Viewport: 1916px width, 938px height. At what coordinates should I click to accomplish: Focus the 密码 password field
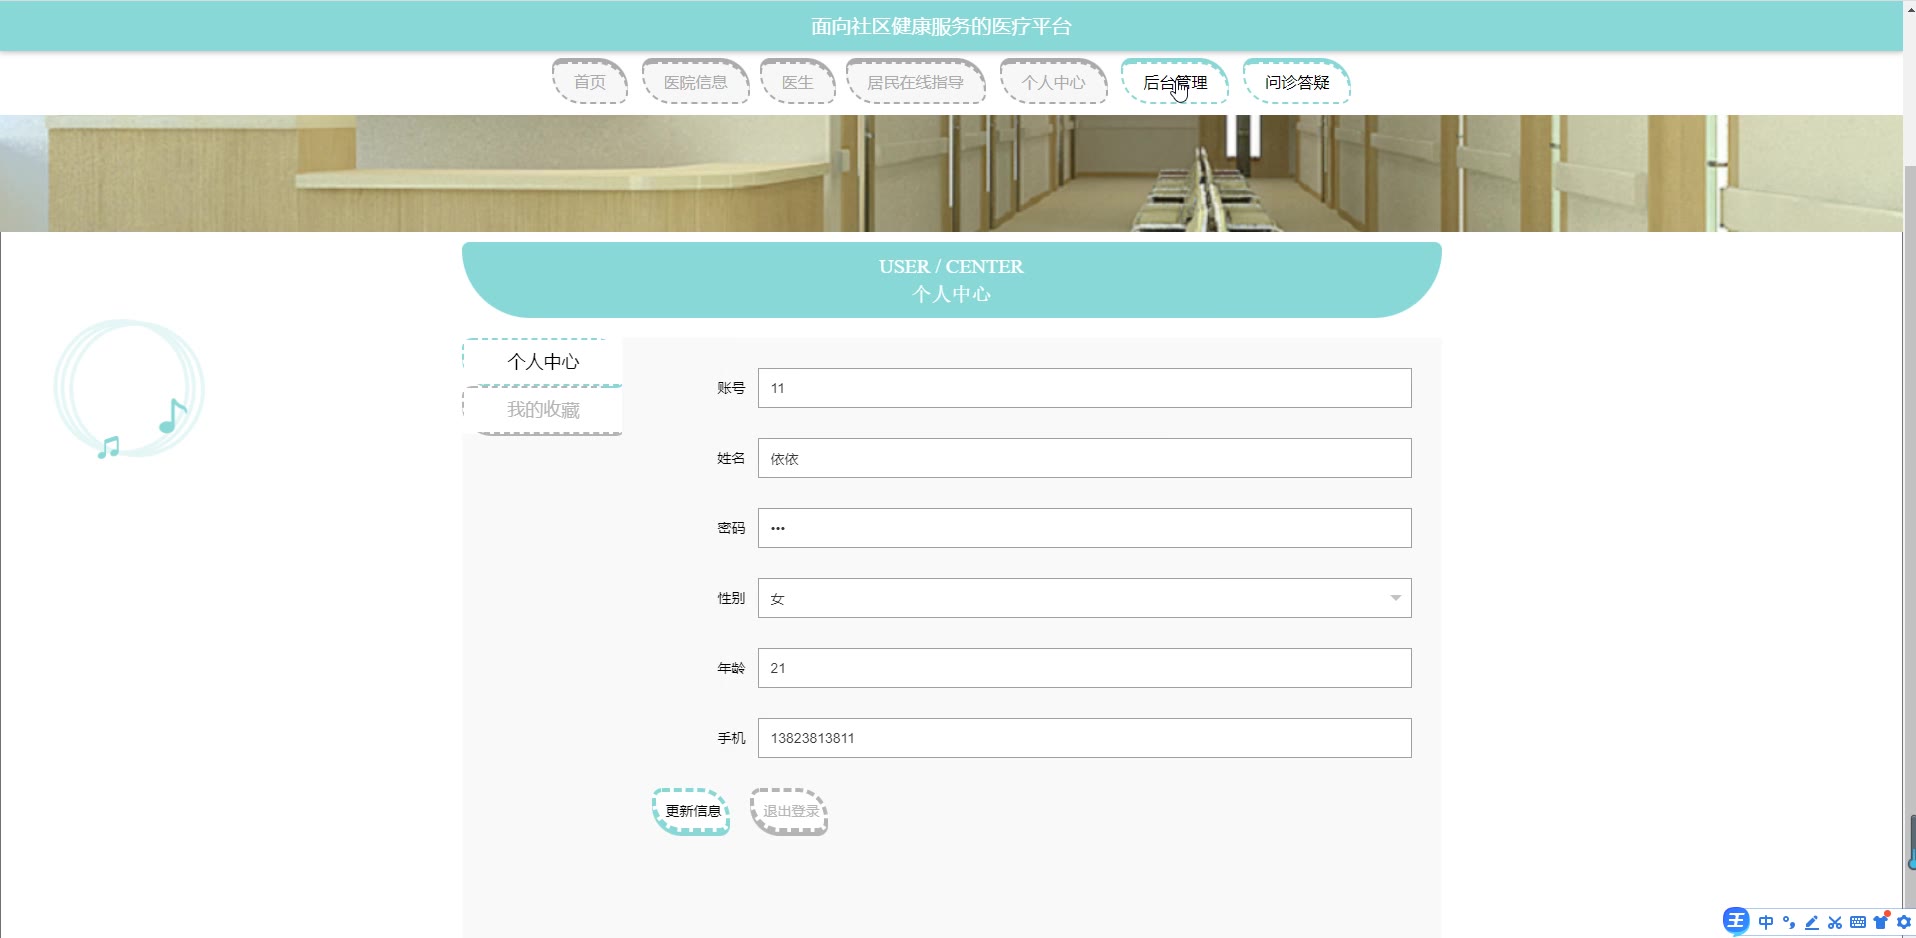tap(1085, 528)
